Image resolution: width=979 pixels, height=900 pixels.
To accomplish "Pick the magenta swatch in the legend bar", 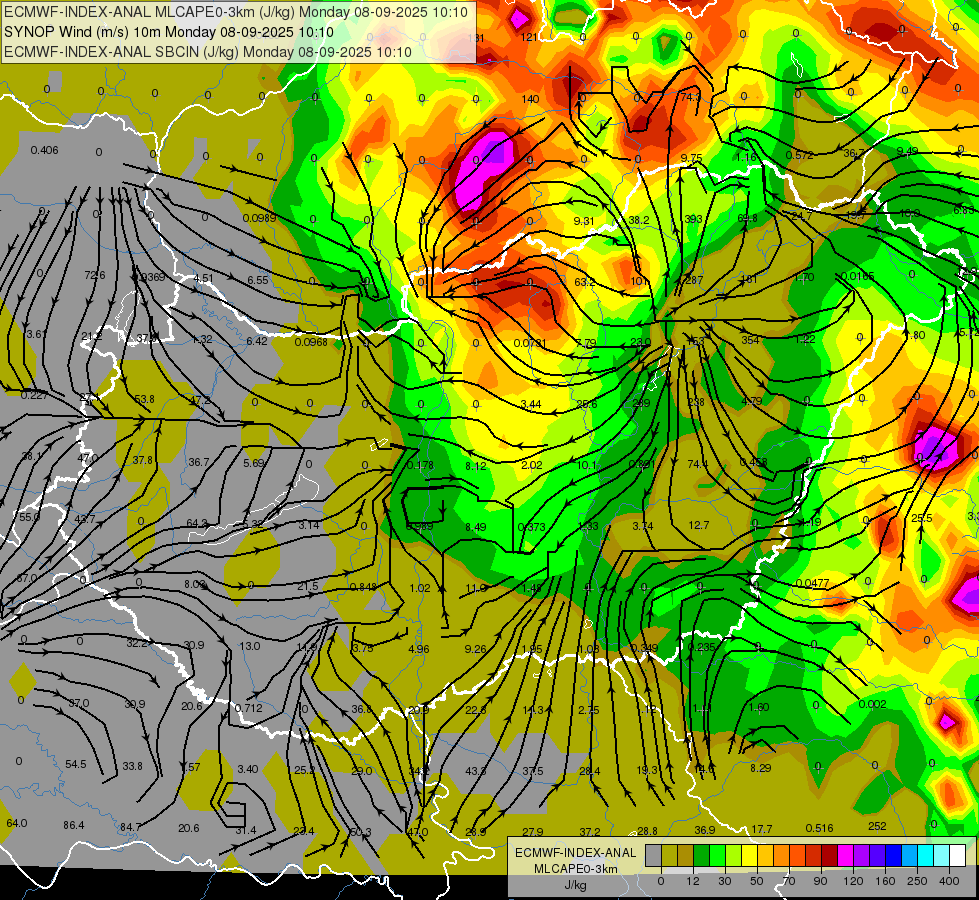I will [x=846, y=855].
